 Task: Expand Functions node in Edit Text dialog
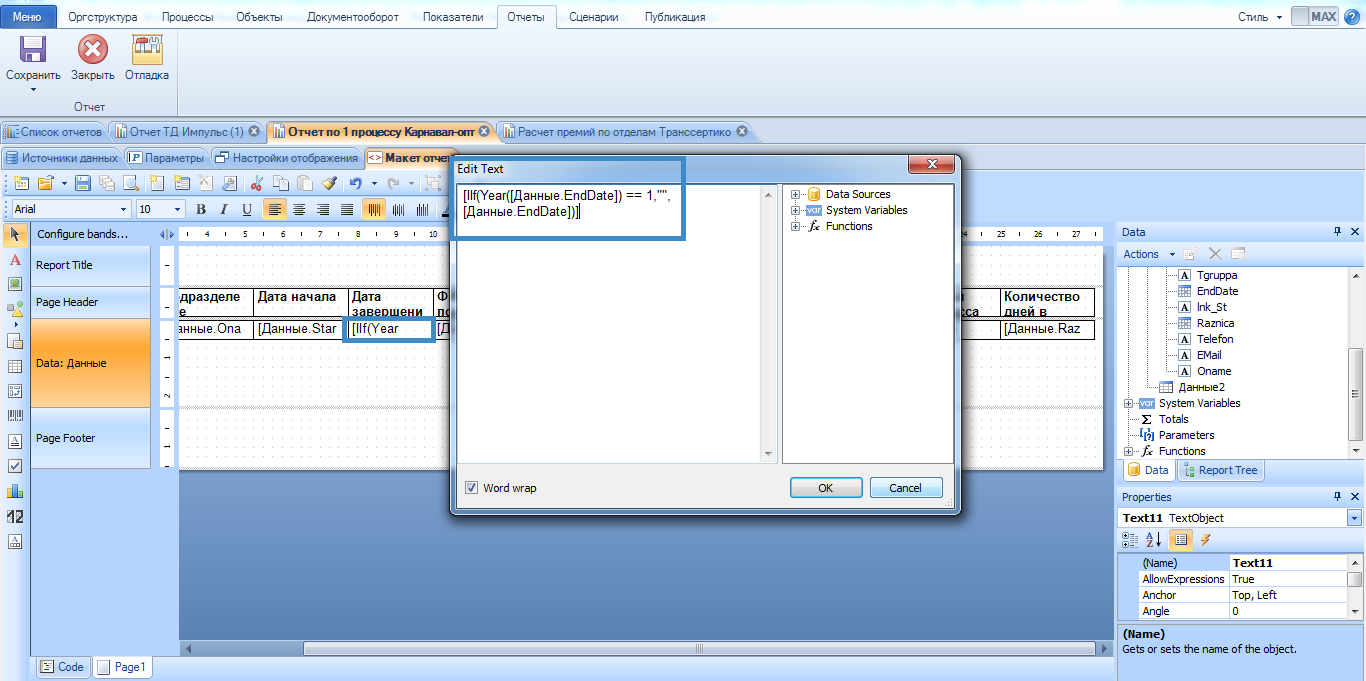coord(796,227)
